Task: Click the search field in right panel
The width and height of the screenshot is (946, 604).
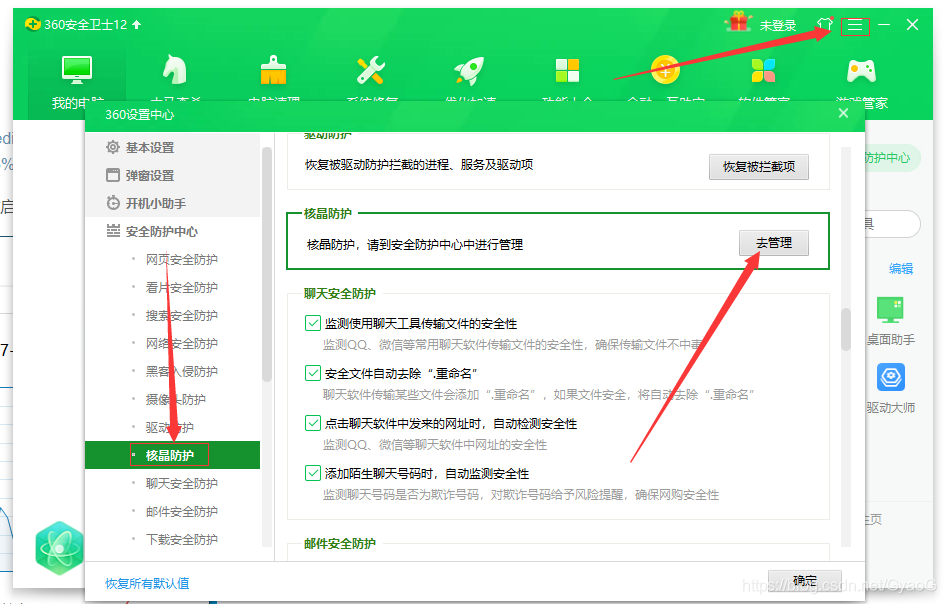Action: coord(892,224)
